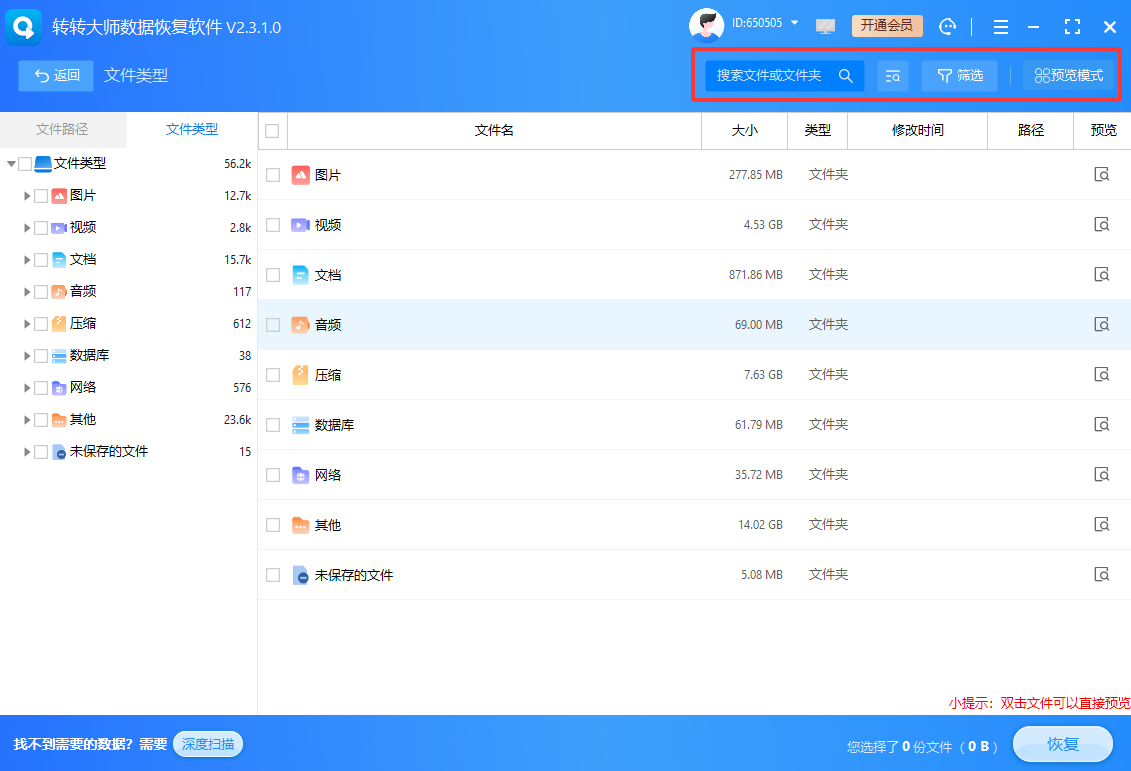Image resolution: width=1131 pixels, height=771 pixels.
Task: Click preview icon for 未保存的文件 row
Action: pos(1101,574)
